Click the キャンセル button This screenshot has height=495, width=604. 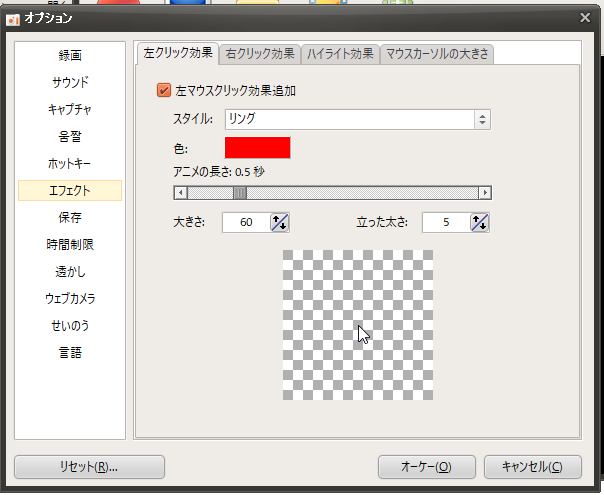(x=532, y=467)
